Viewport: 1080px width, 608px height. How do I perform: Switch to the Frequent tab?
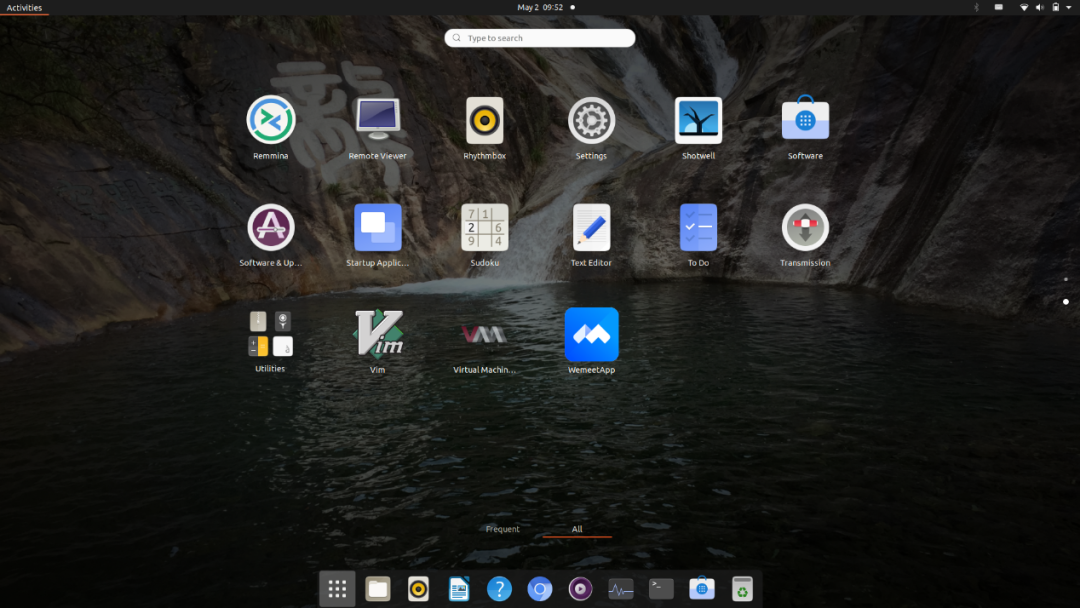click(x=502, y=529)
